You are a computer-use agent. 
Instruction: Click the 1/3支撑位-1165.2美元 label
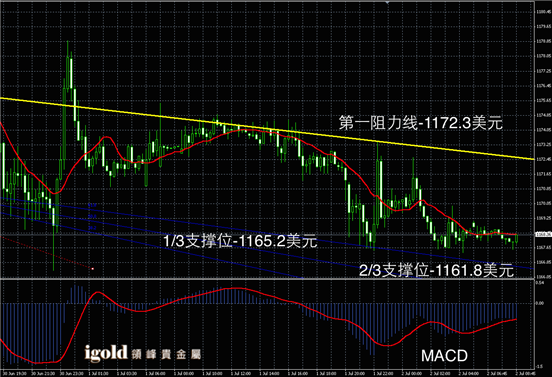click(240, 241)
